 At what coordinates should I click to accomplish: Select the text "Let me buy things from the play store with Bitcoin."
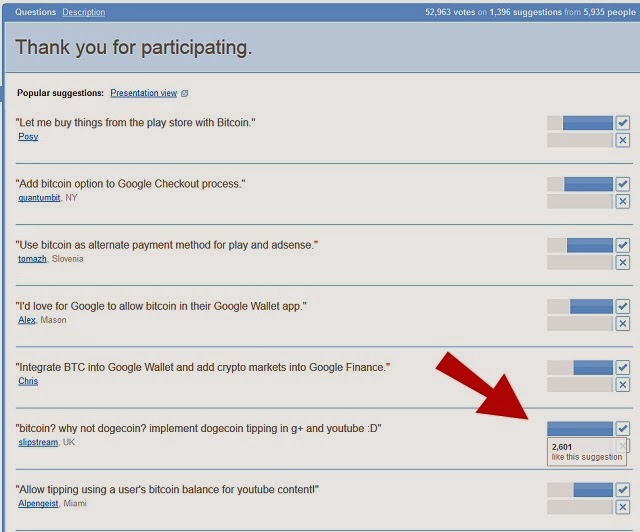136,122
